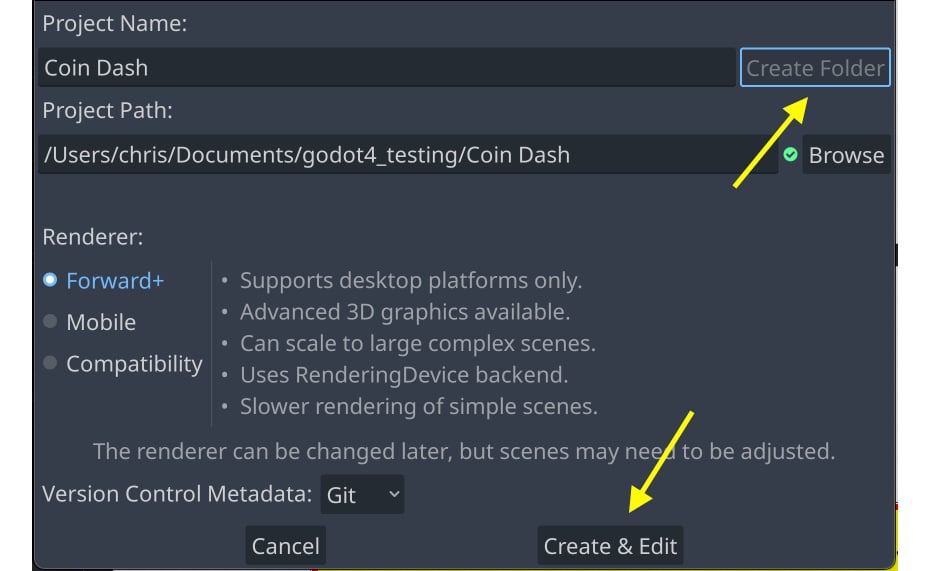
Task: Click the renderer-can-be-changed-later notice text
Action: (x=463, y=451)
